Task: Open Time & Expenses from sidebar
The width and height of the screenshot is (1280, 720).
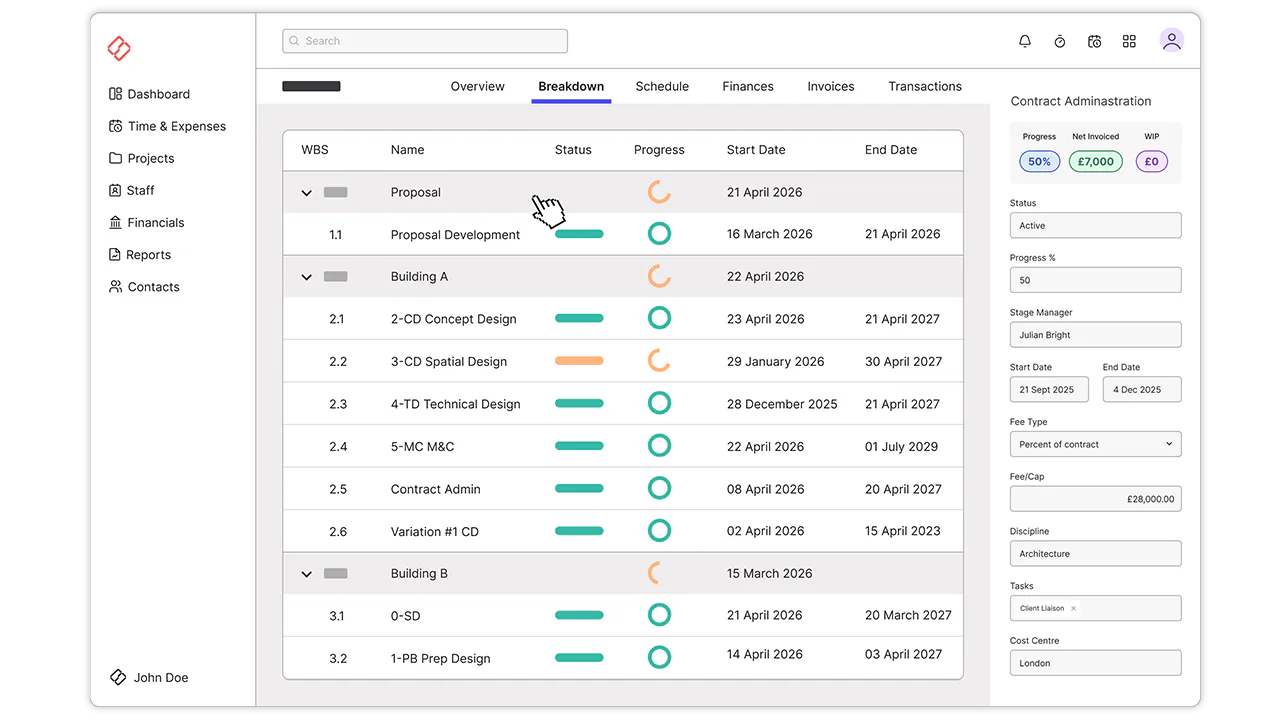Action: pos(167,126)
